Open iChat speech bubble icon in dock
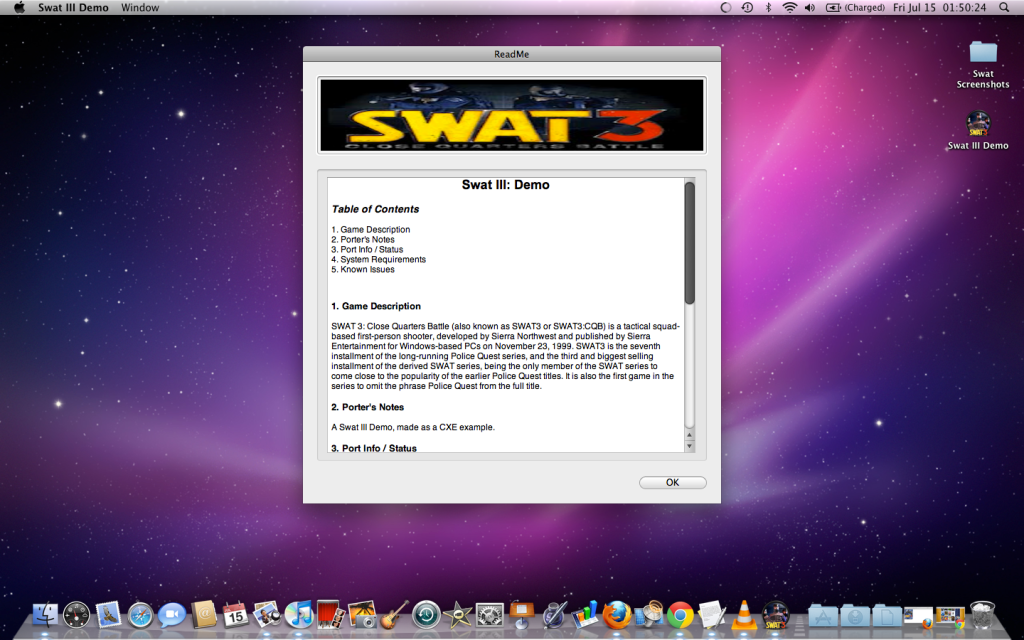Screen dimensions: 1024x640 172,615
